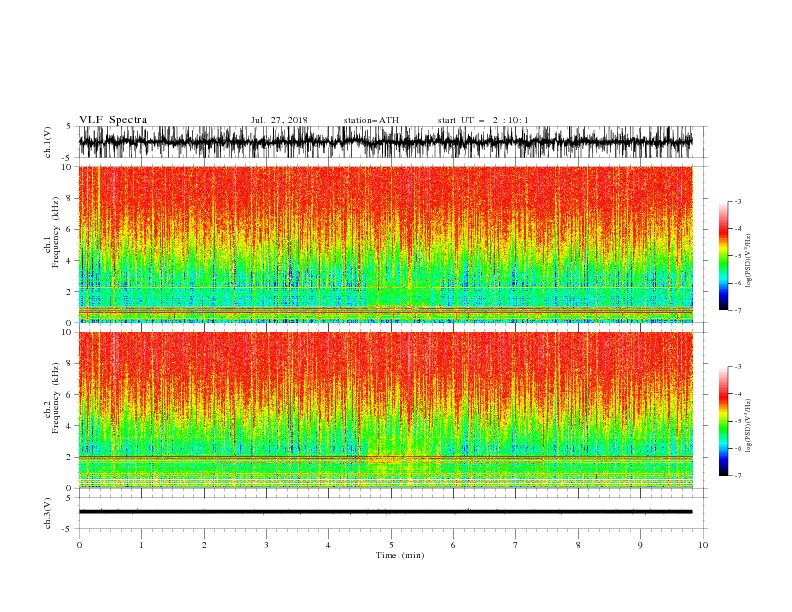Click the "Time (min)" axis title
The image size is (792, 612).
pyautogui.click(x=400, y=555)
